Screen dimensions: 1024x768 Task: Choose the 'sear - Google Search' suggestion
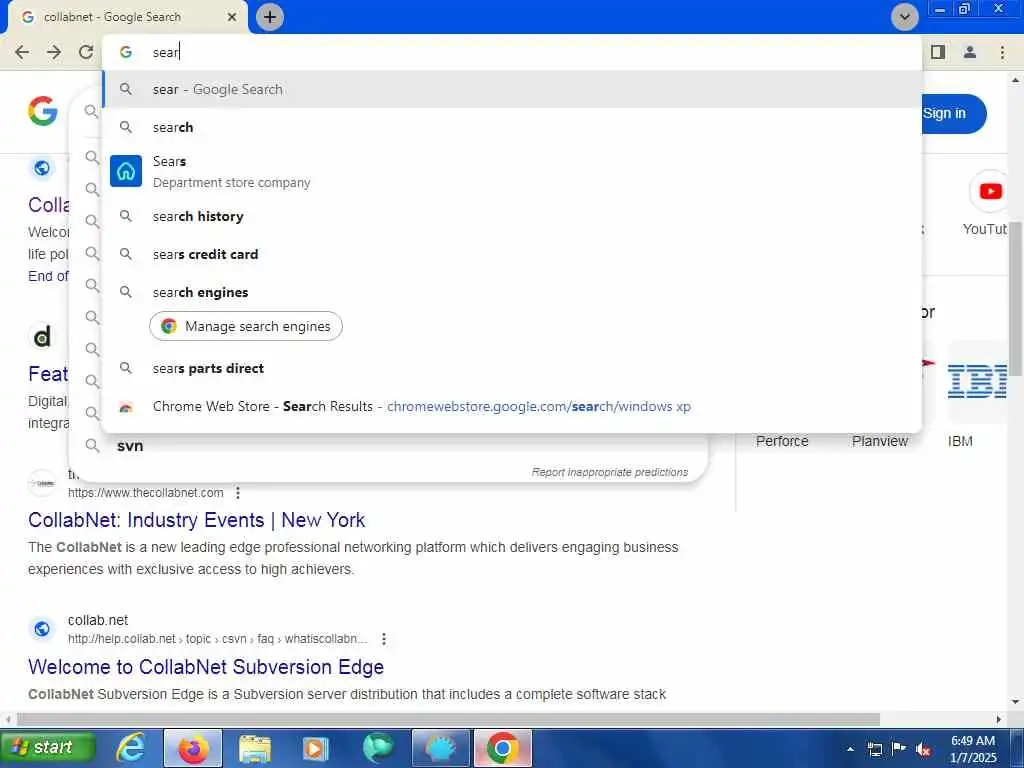pos(512,89)
